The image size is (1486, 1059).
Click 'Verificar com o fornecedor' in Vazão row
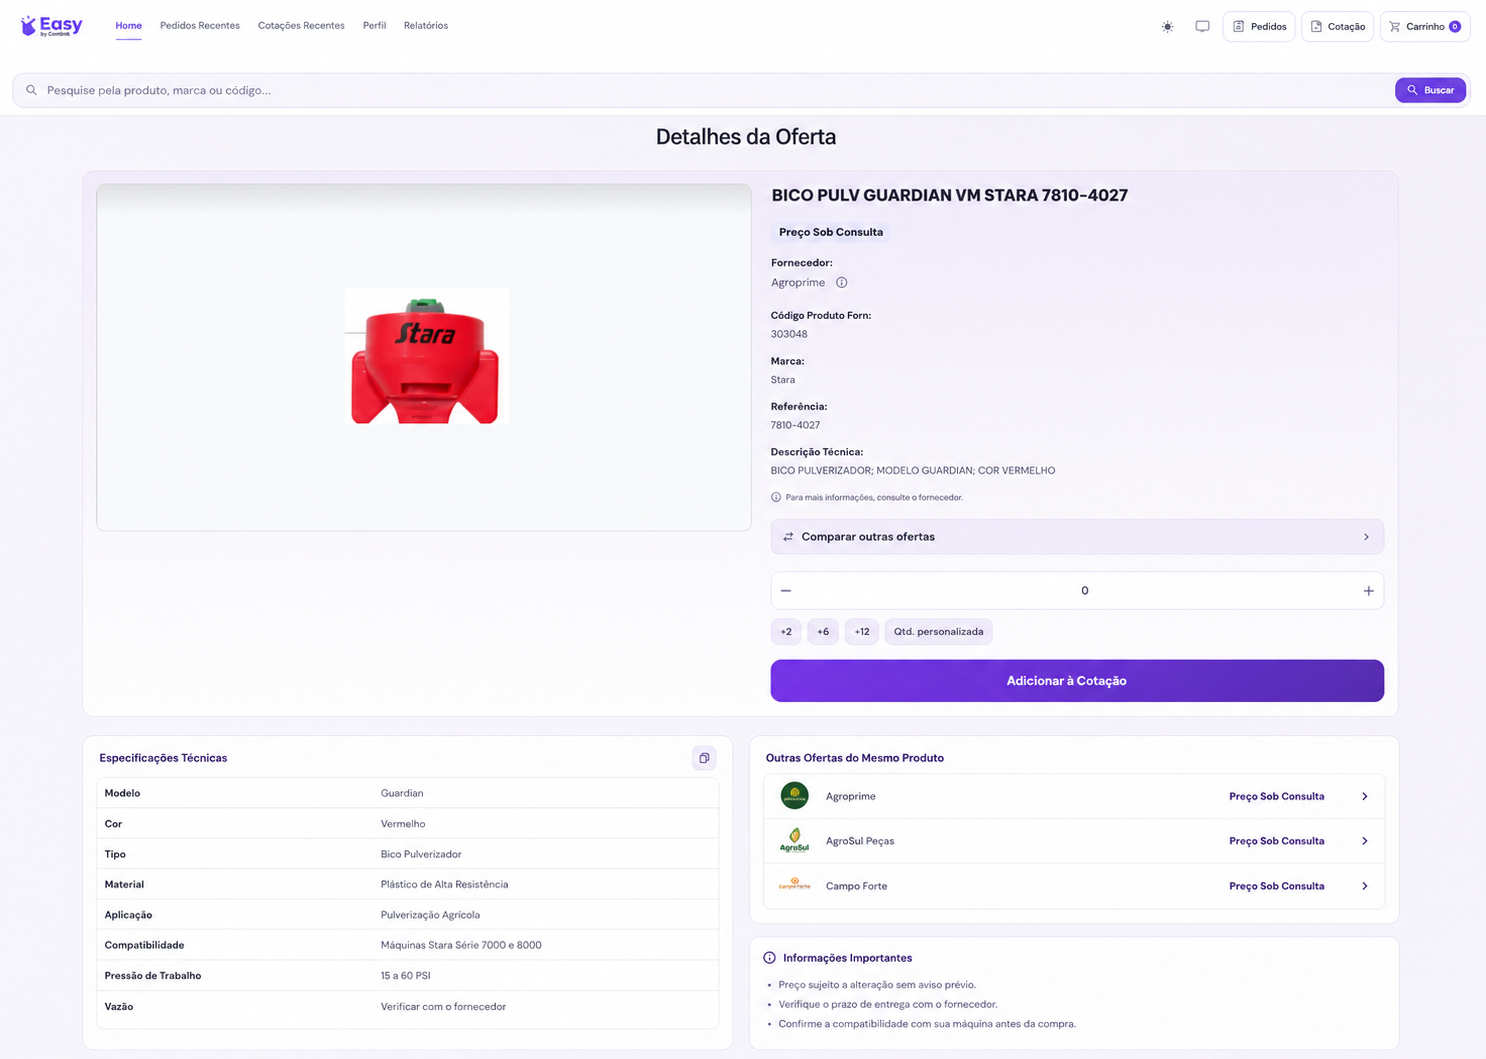443,1007
